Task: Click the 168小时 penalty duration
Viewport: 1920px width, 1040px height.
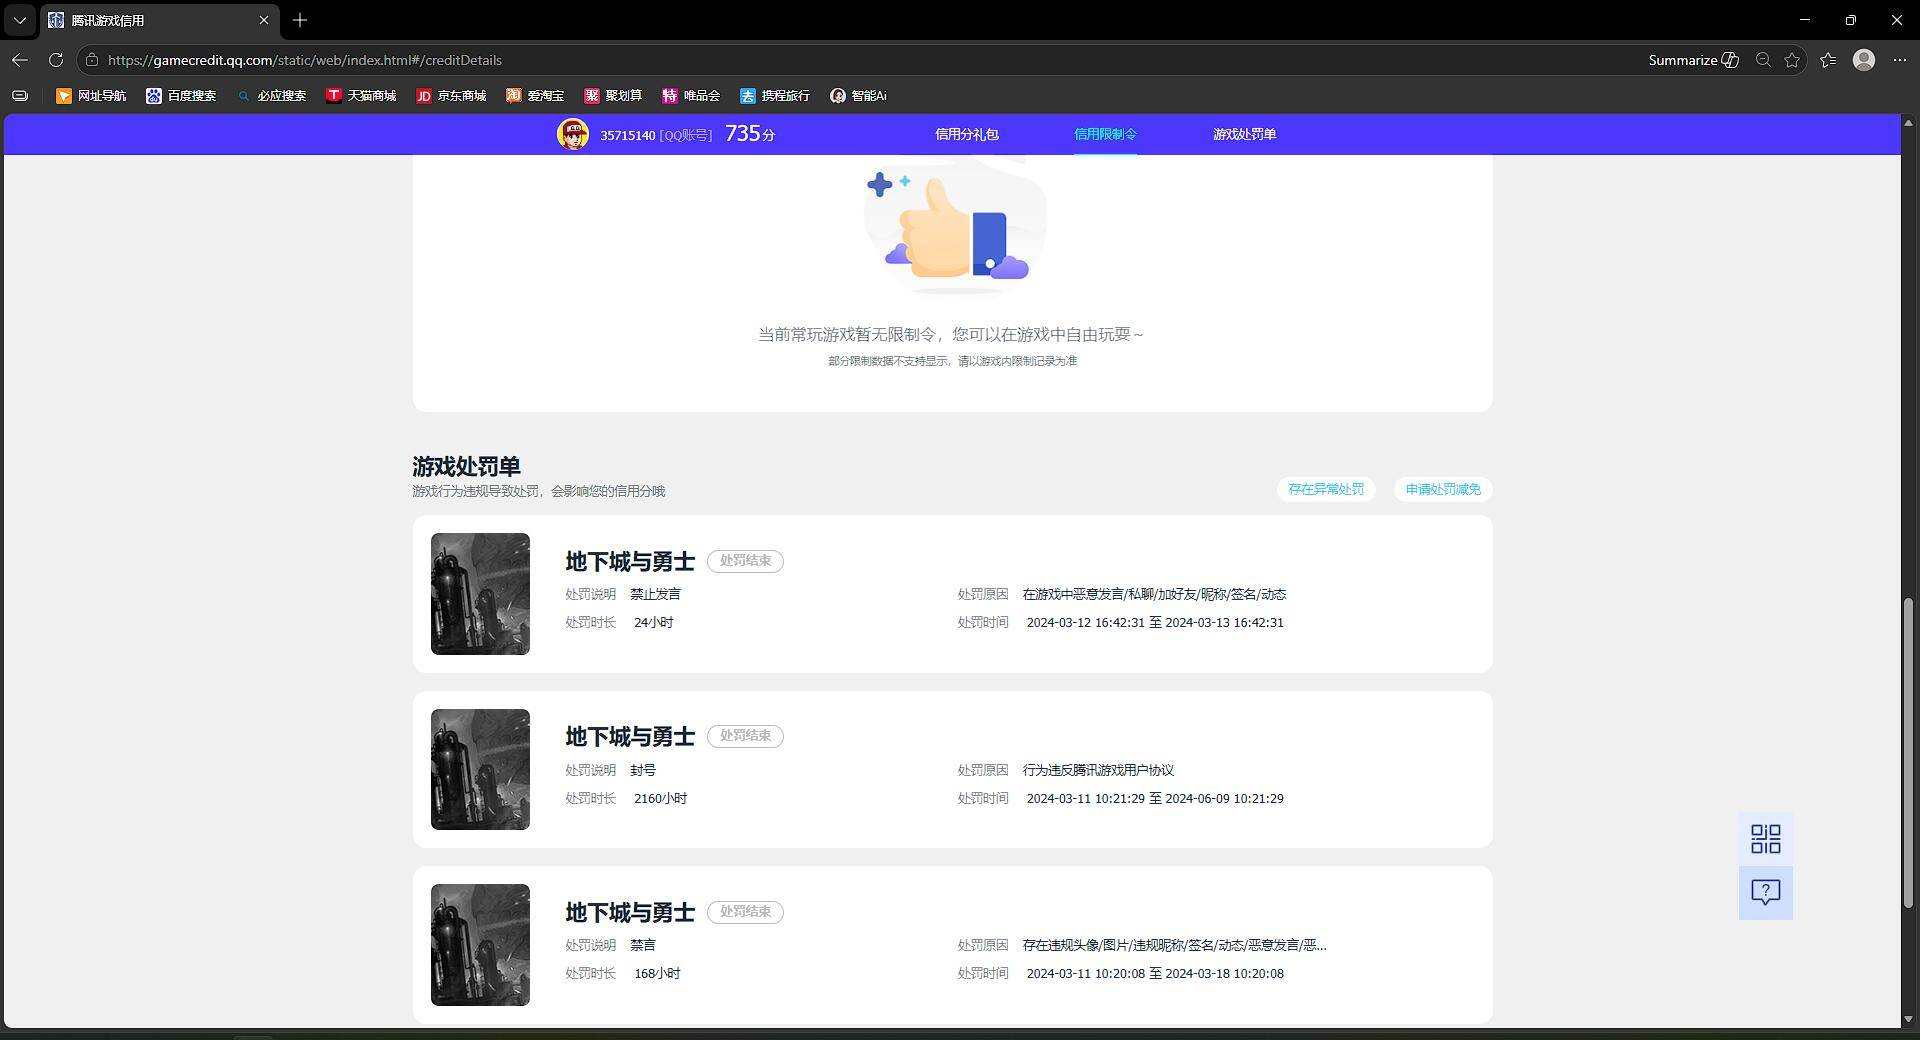Action: [x=657, y=973]
